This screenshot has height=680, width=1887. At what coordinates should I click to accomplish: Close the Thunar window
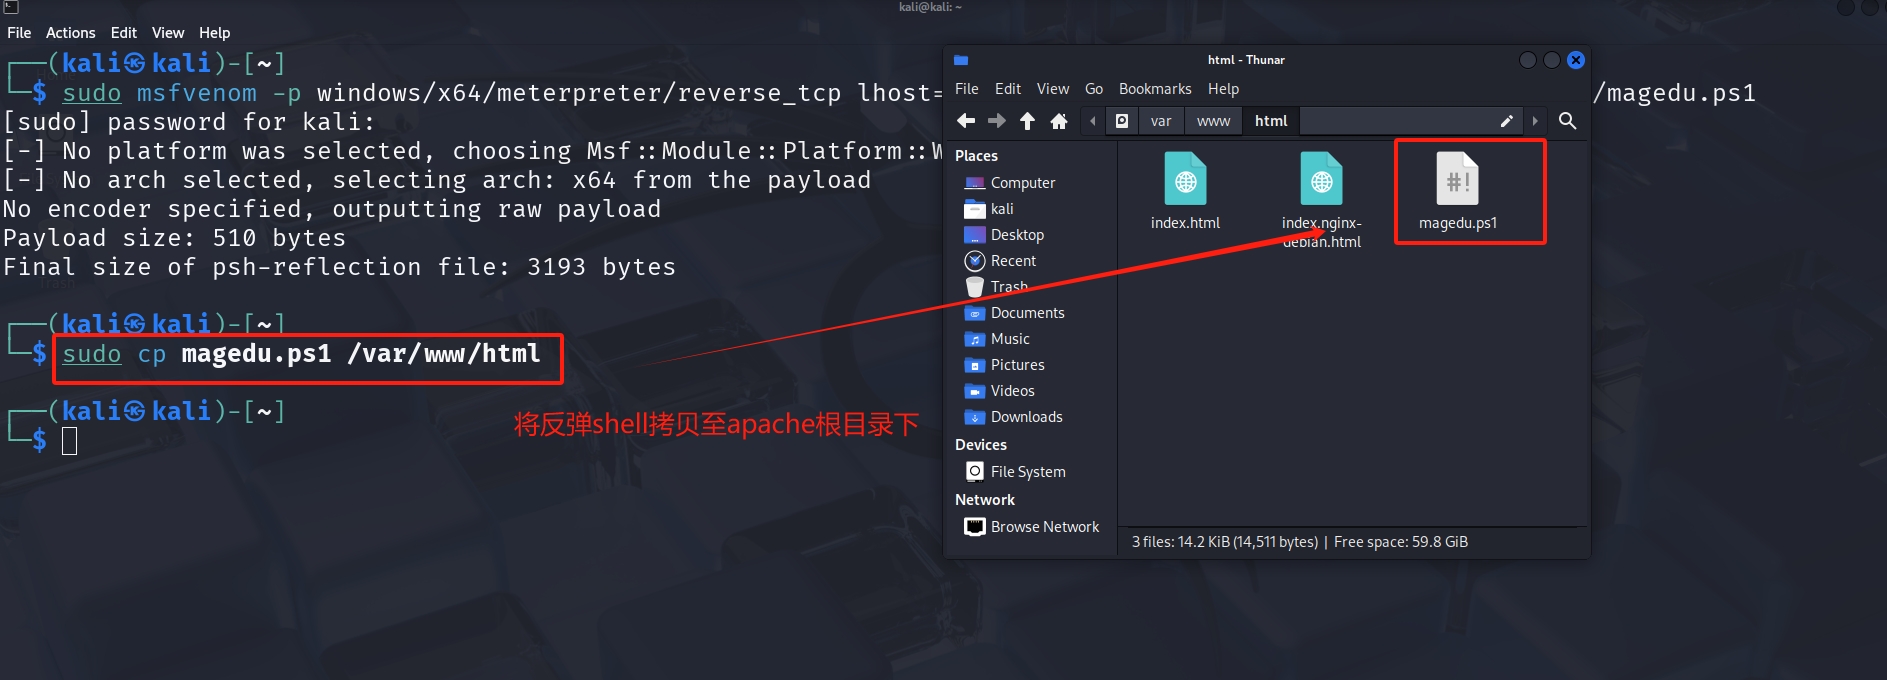click(1575, 60)
